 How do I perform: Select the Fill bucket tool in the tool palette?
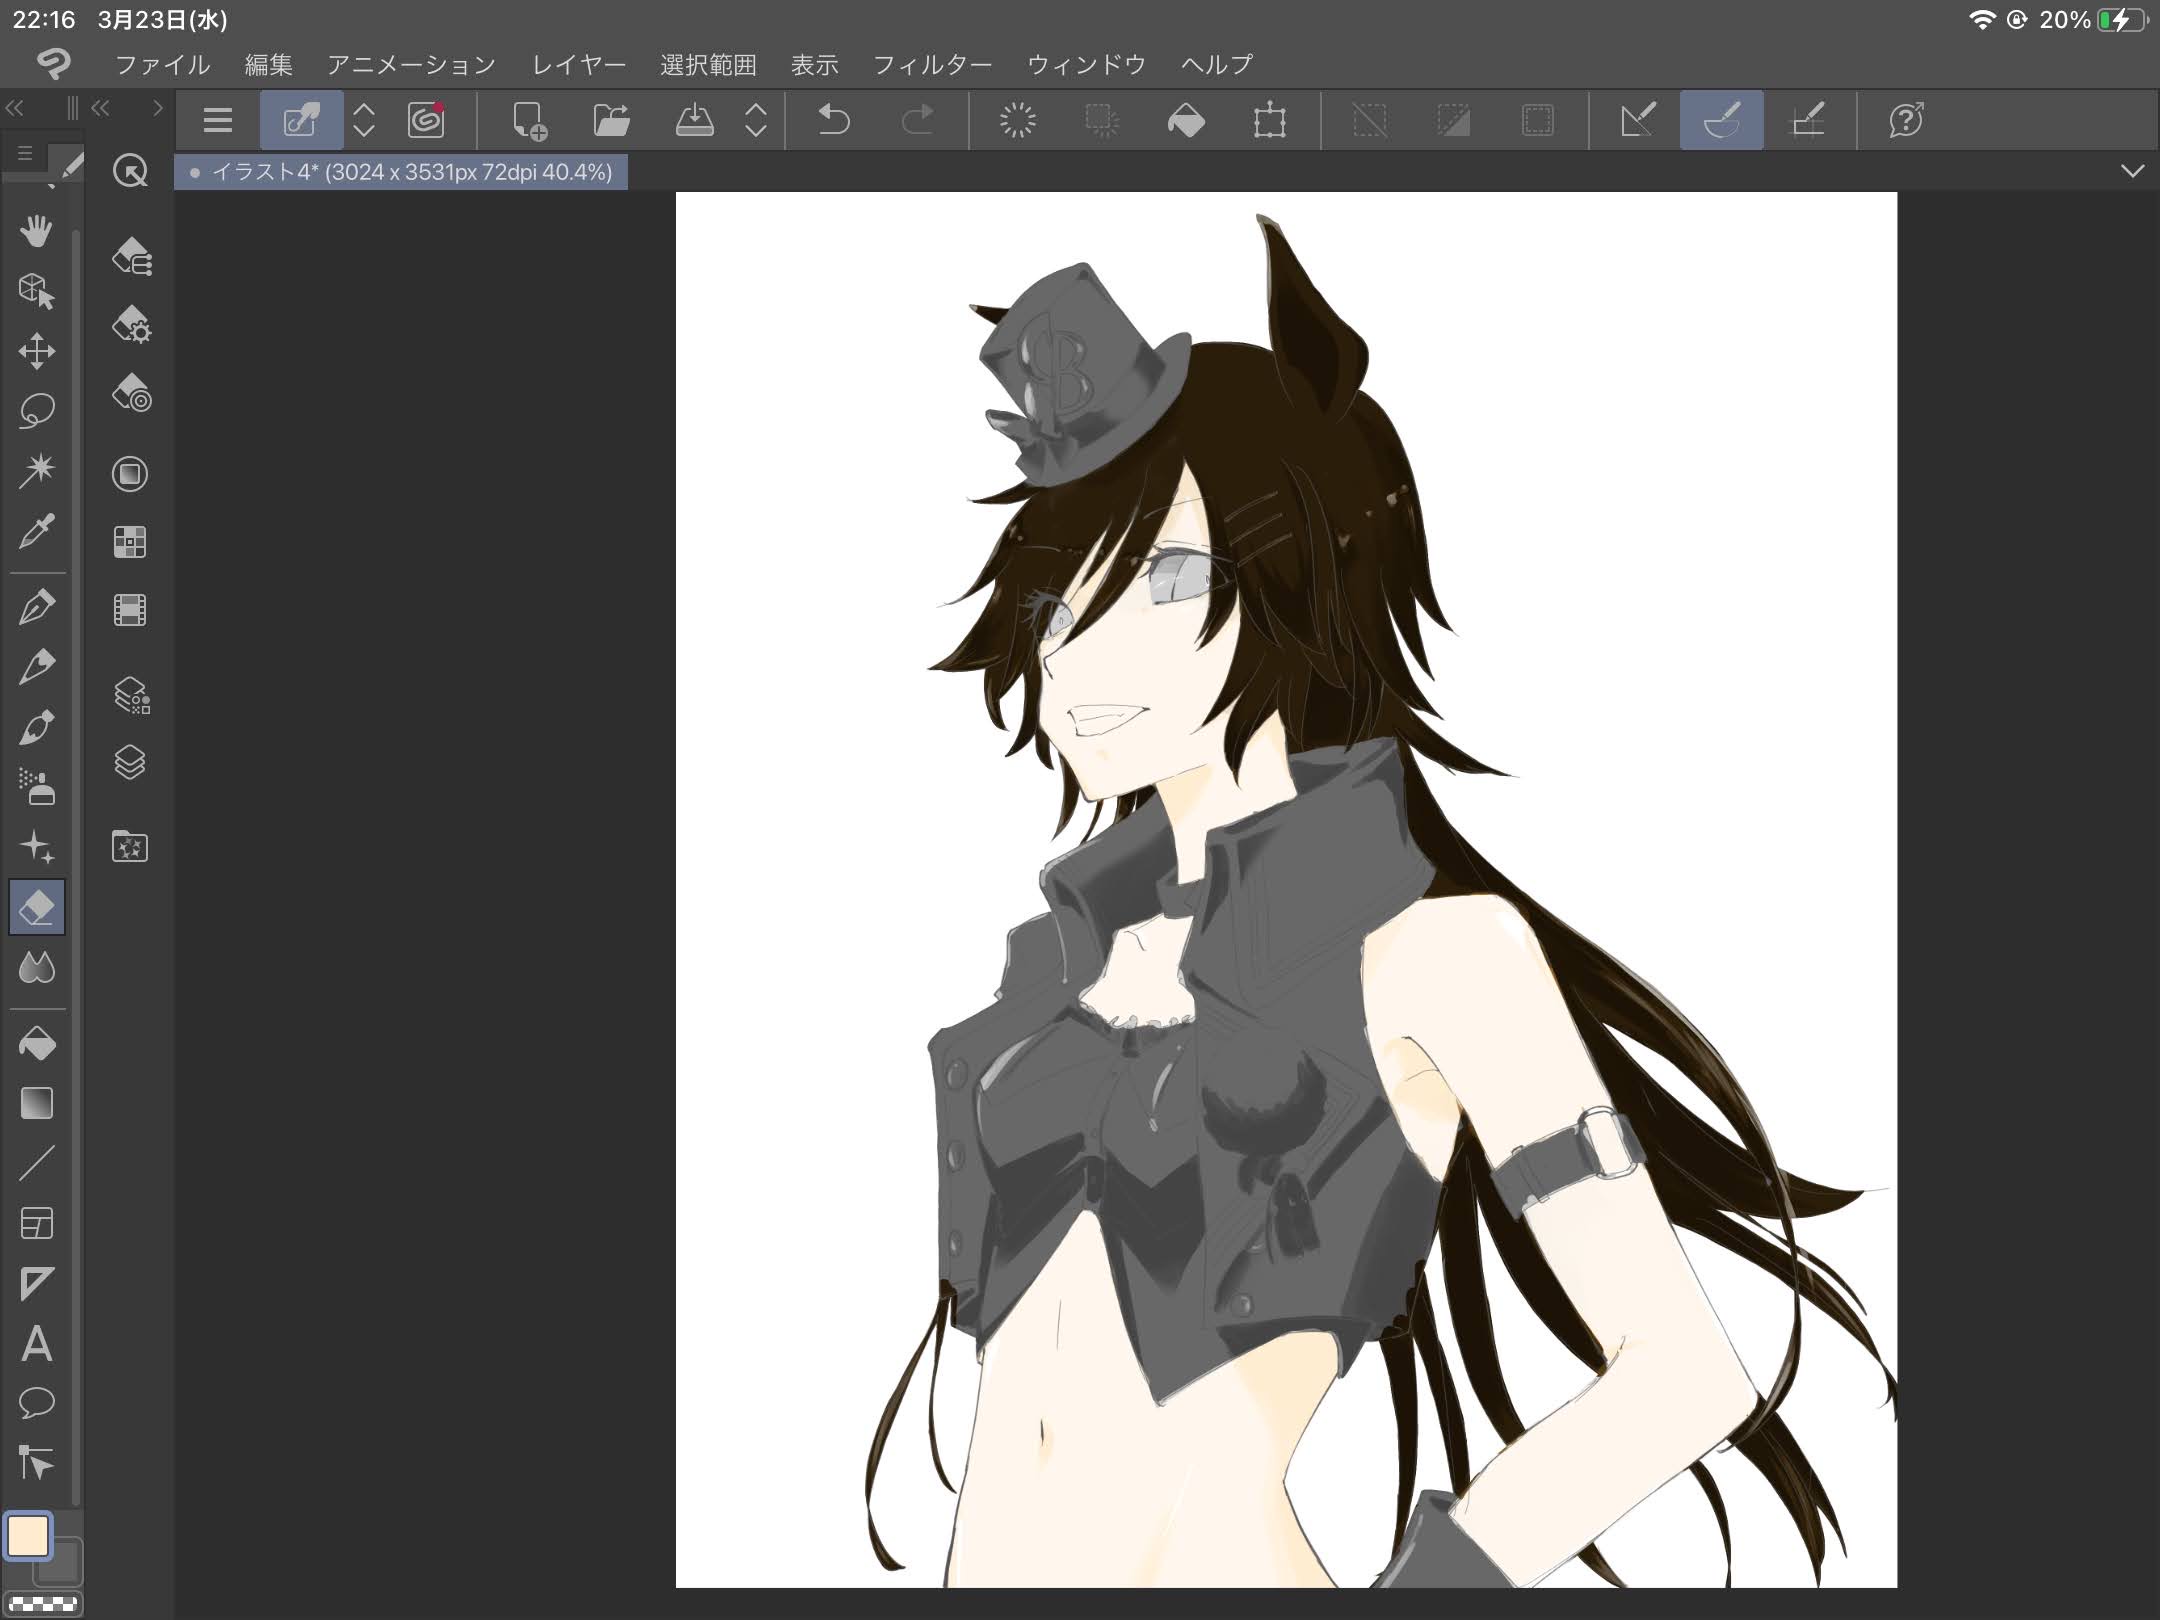click(37, 1044)
